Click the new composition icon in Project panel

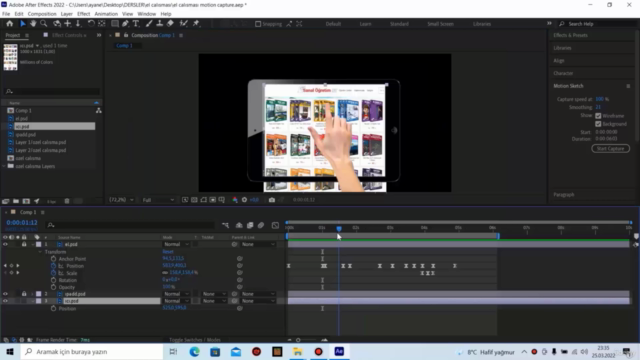[x=26, y=201]
